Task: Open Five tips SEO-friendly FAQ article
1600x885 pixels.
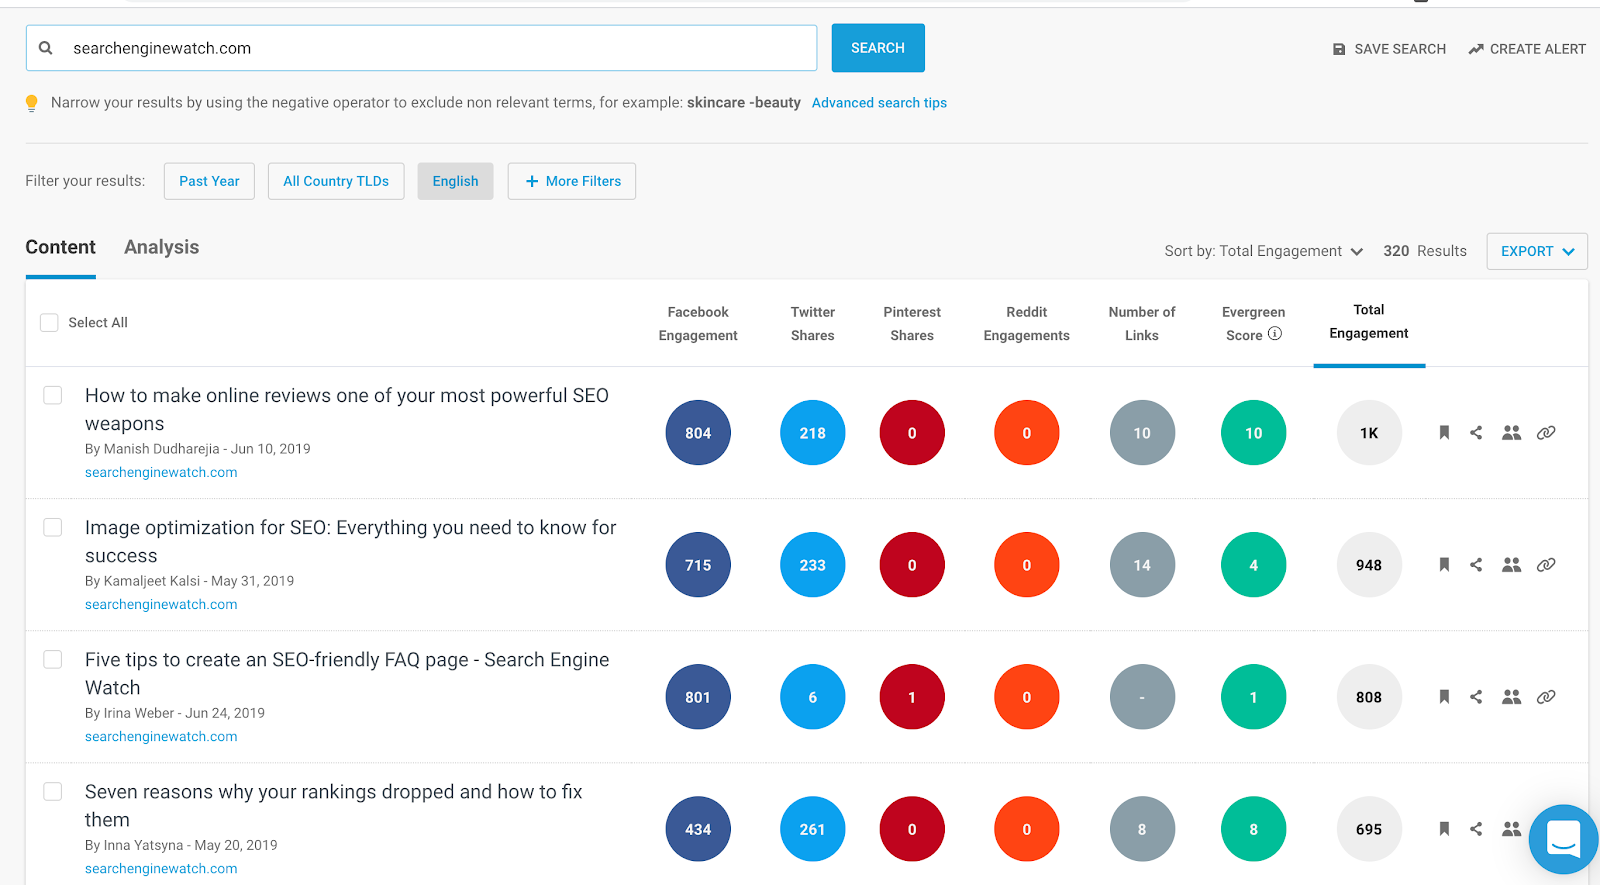Action: (347, 674)
